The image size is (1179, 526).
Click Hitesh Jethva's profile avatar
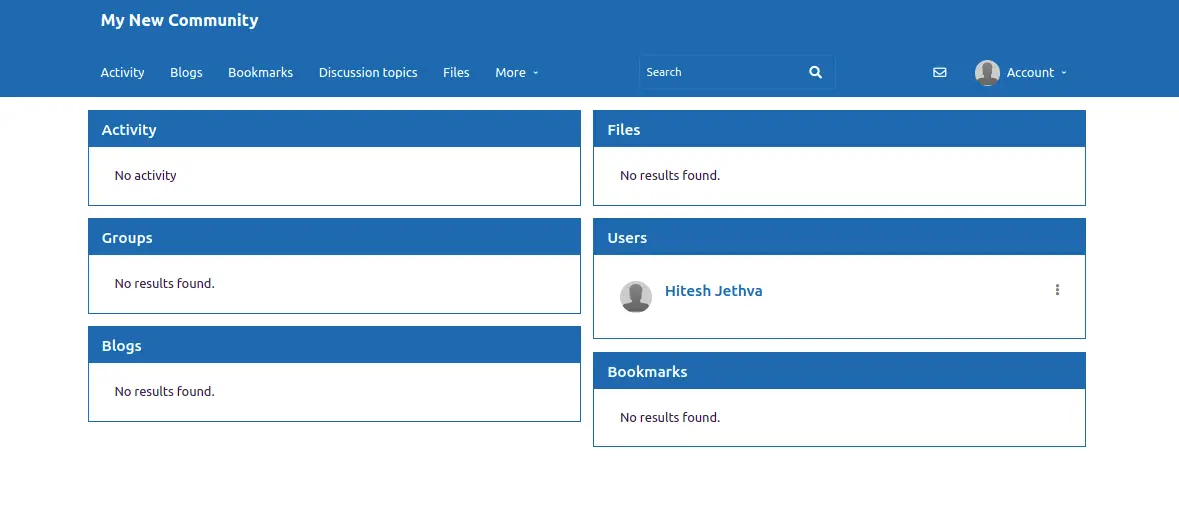(x=635, y=296)
